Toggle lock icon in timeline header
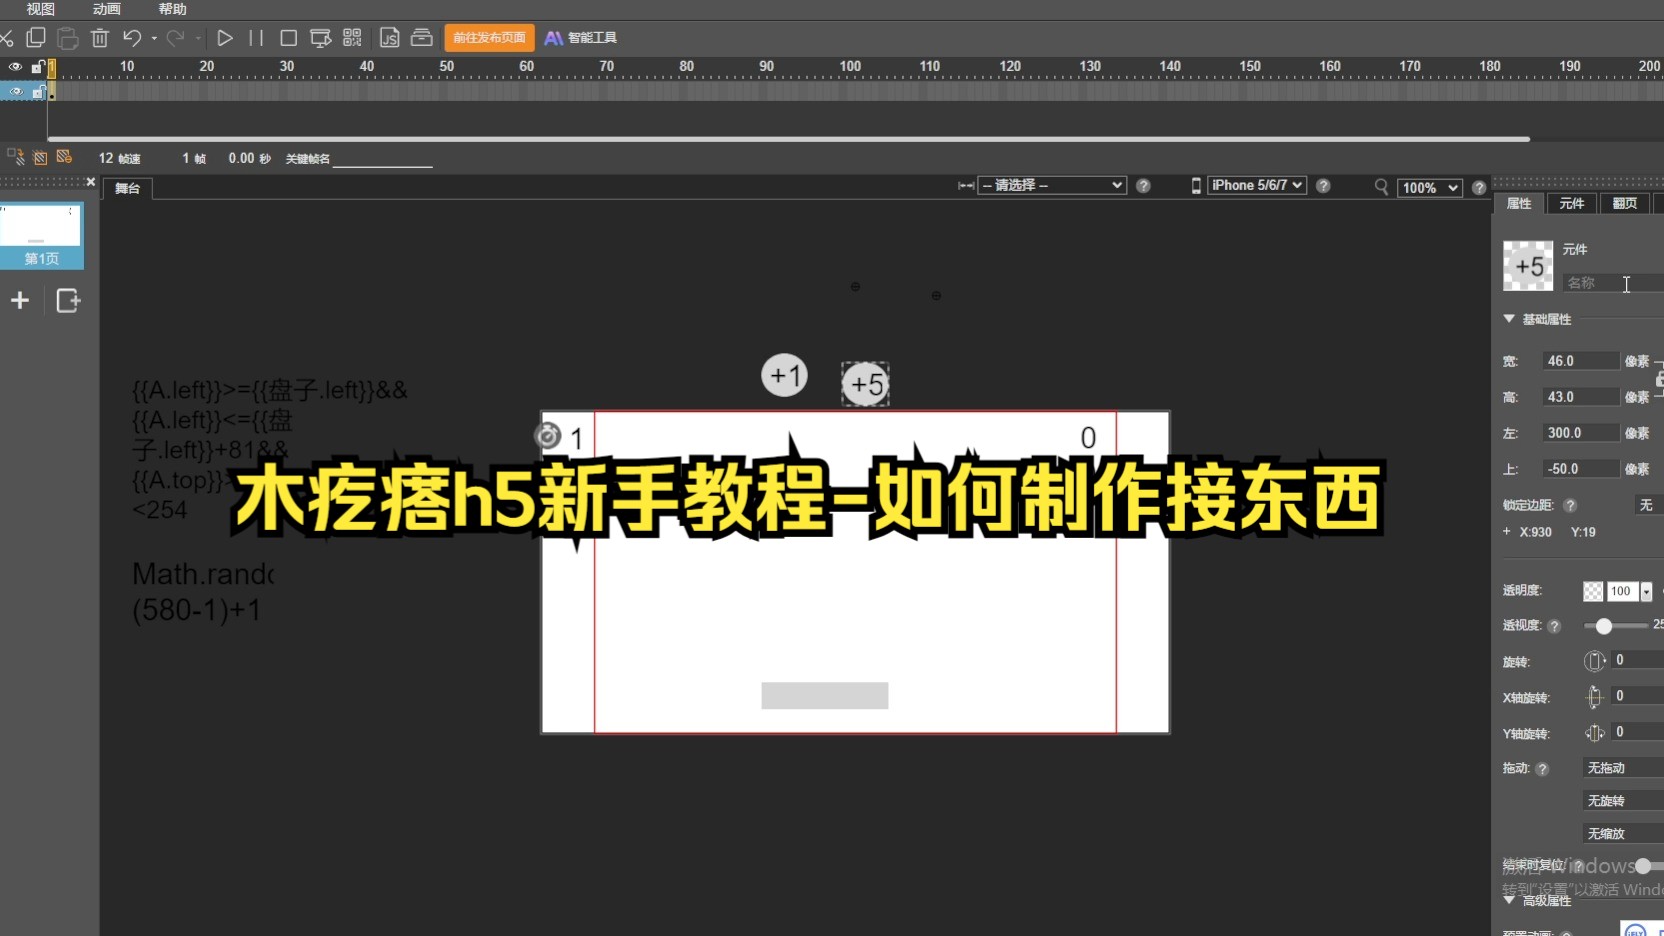The height and width of the screenshot is (936, 1664). (37, 67)
